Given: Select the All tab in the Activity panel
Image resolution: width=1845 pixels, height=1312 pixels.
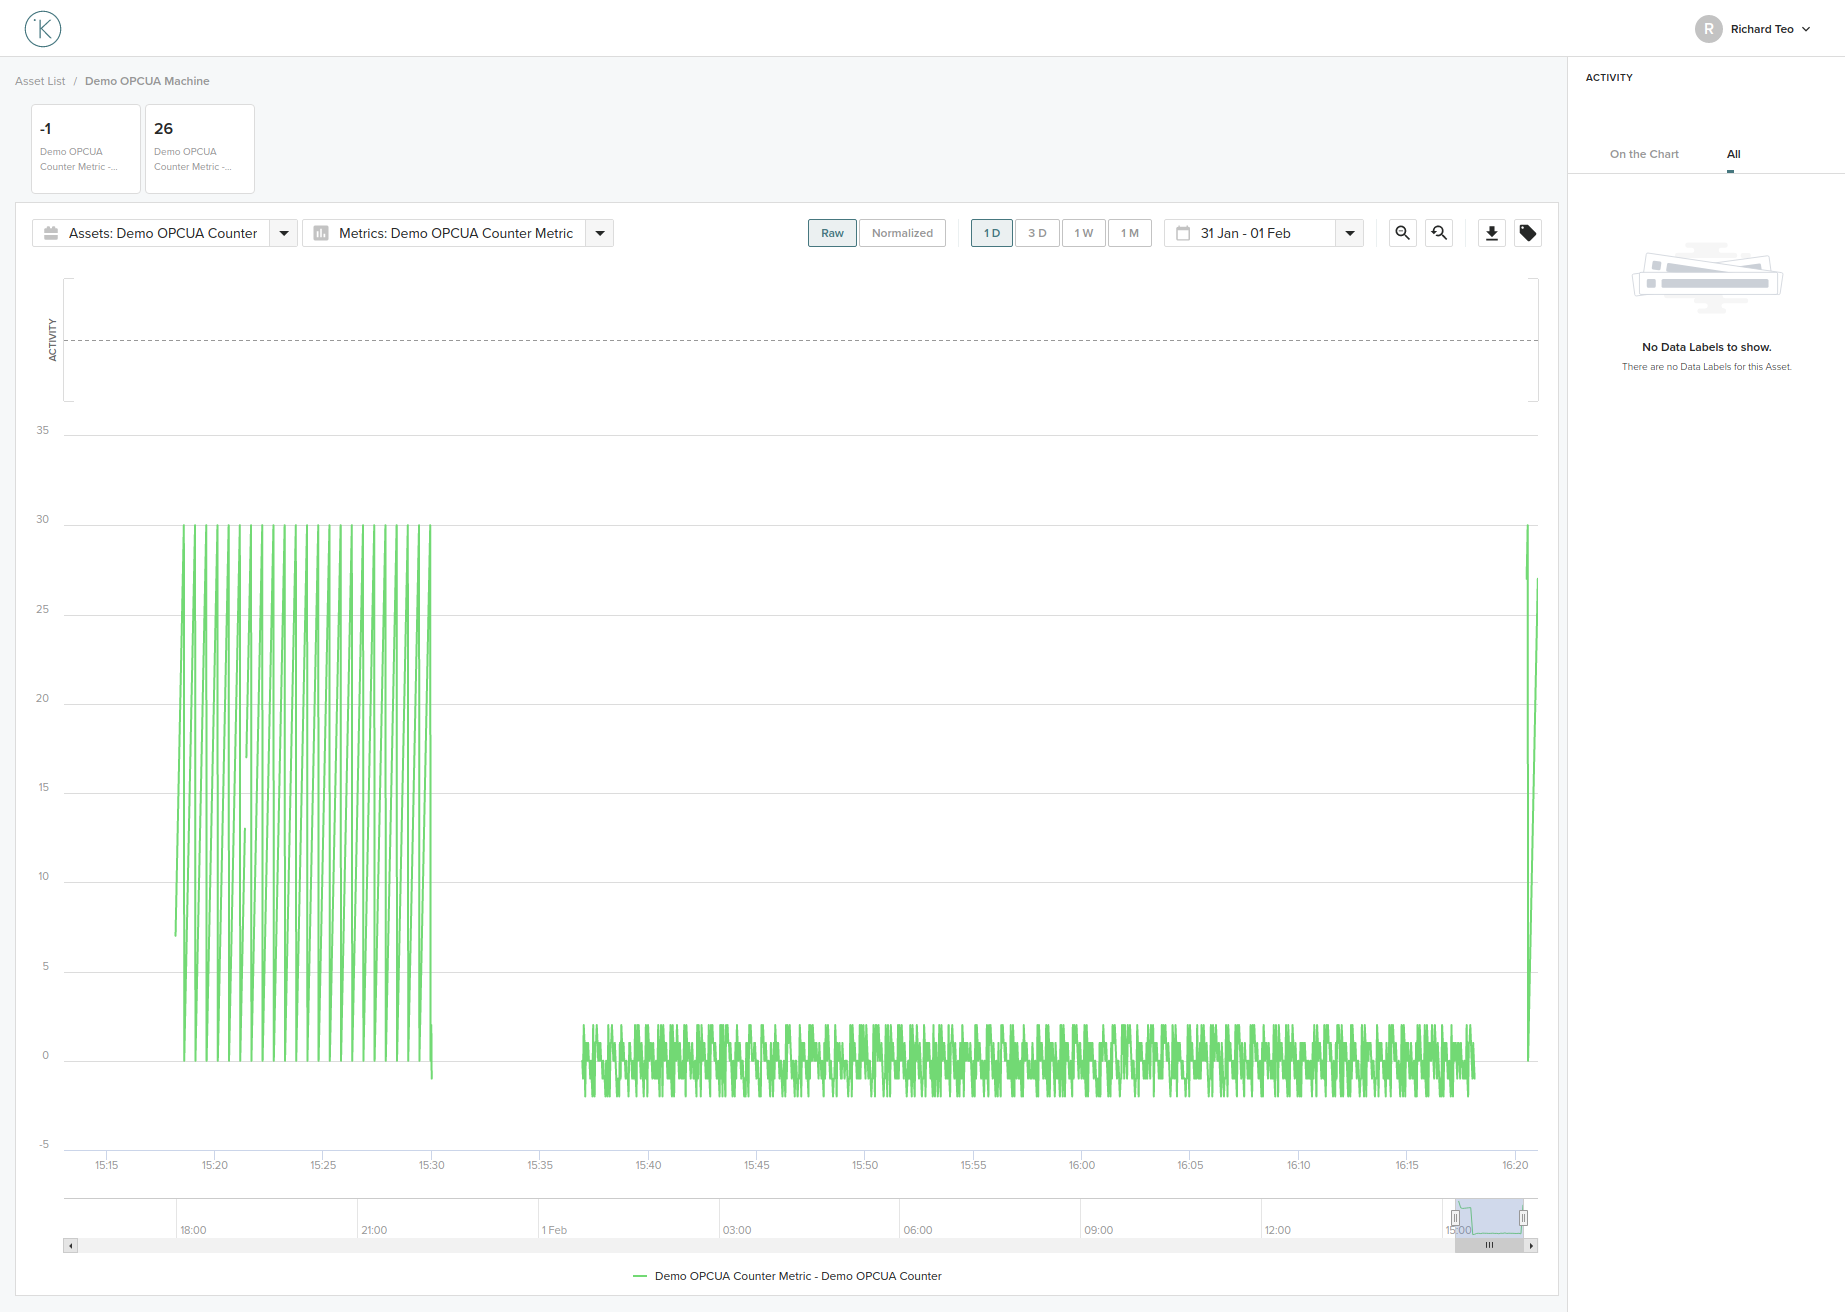Looking at the screenshot, I should coord(1733,154).
